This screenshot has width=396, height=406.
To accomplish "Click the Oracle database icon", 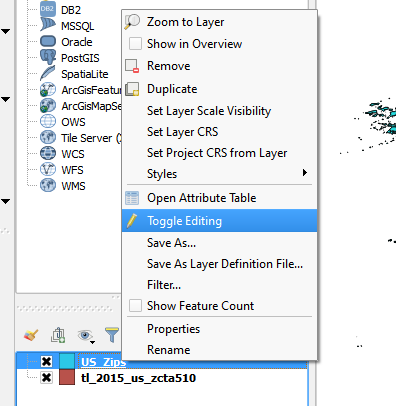I will point(48,41).
